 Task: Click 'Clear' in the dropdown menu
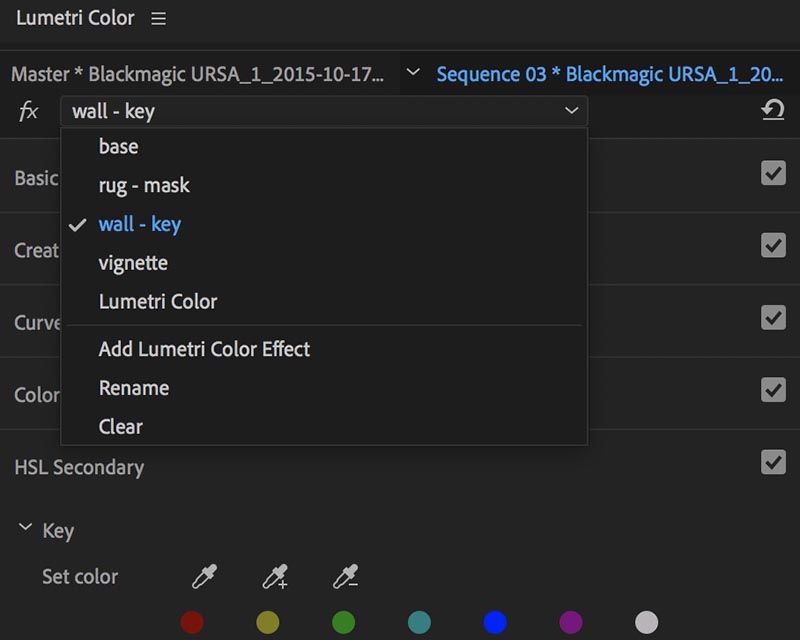click(x=324, y=427)
